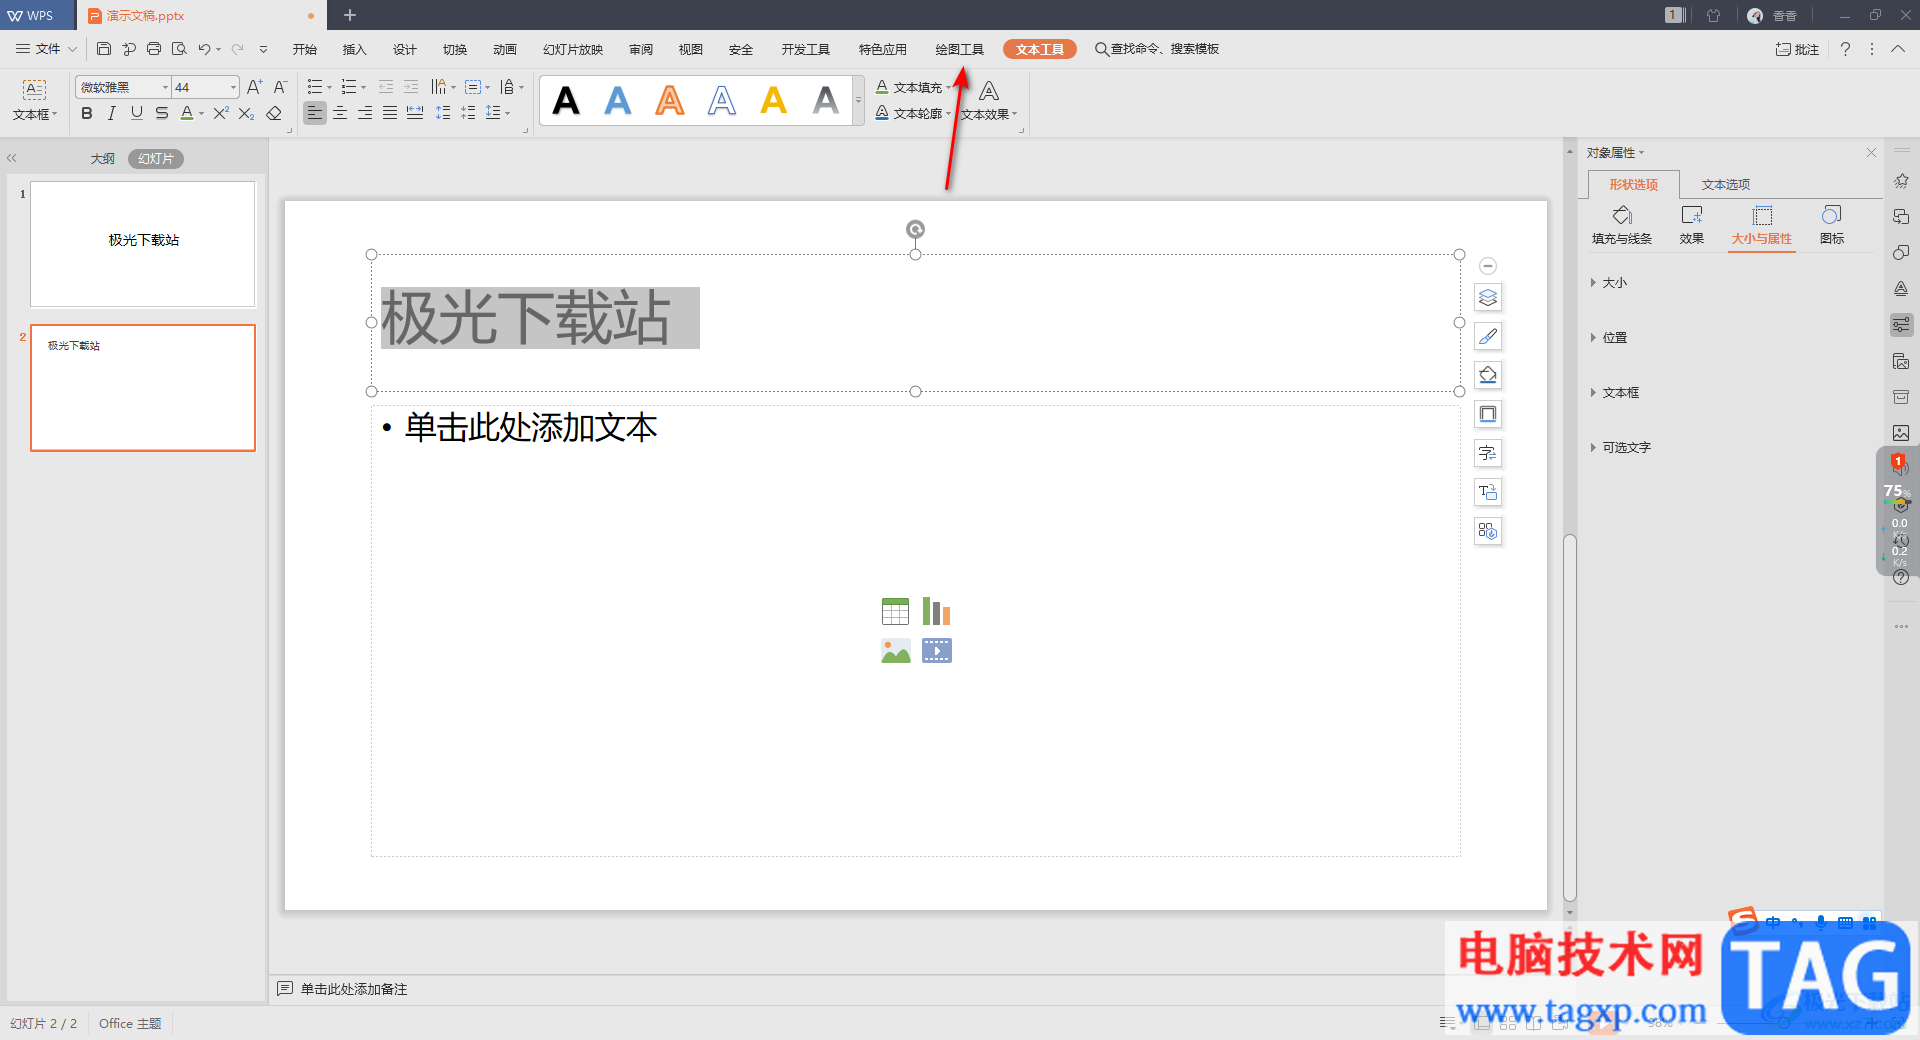
Task: Insert a text box with 文本框 icon
Action: [34, 100]
